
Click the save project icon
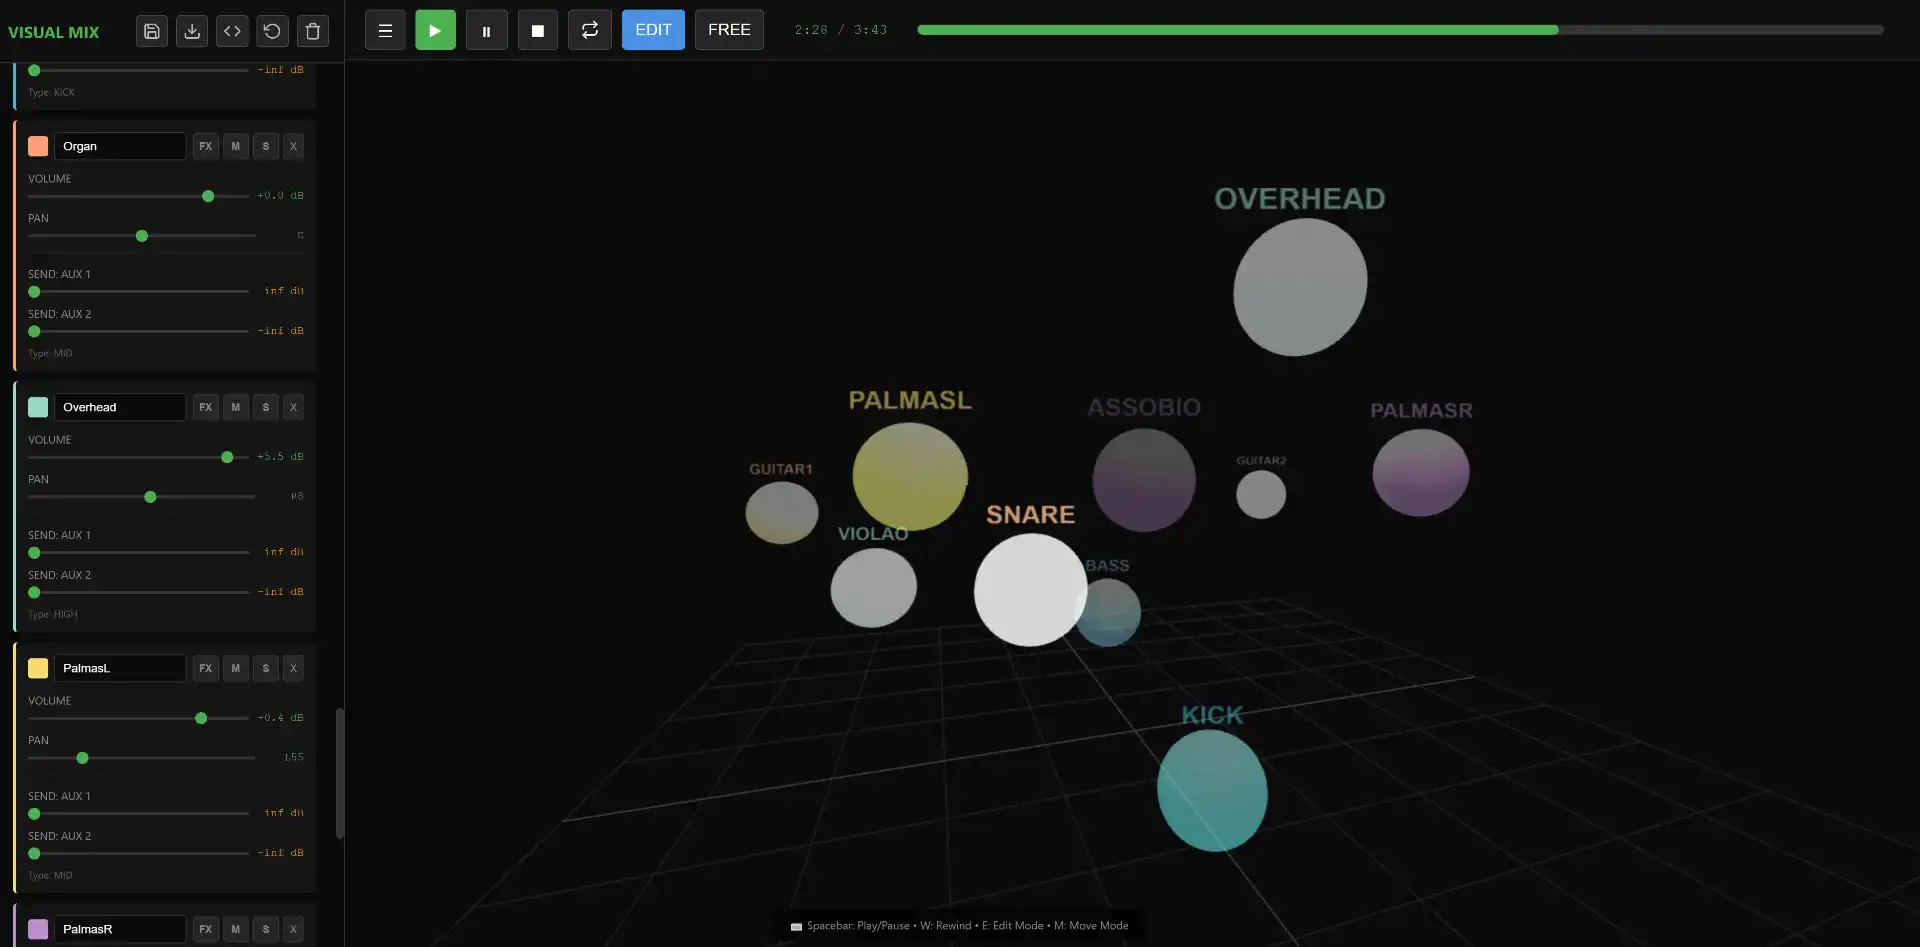point(152,30)
